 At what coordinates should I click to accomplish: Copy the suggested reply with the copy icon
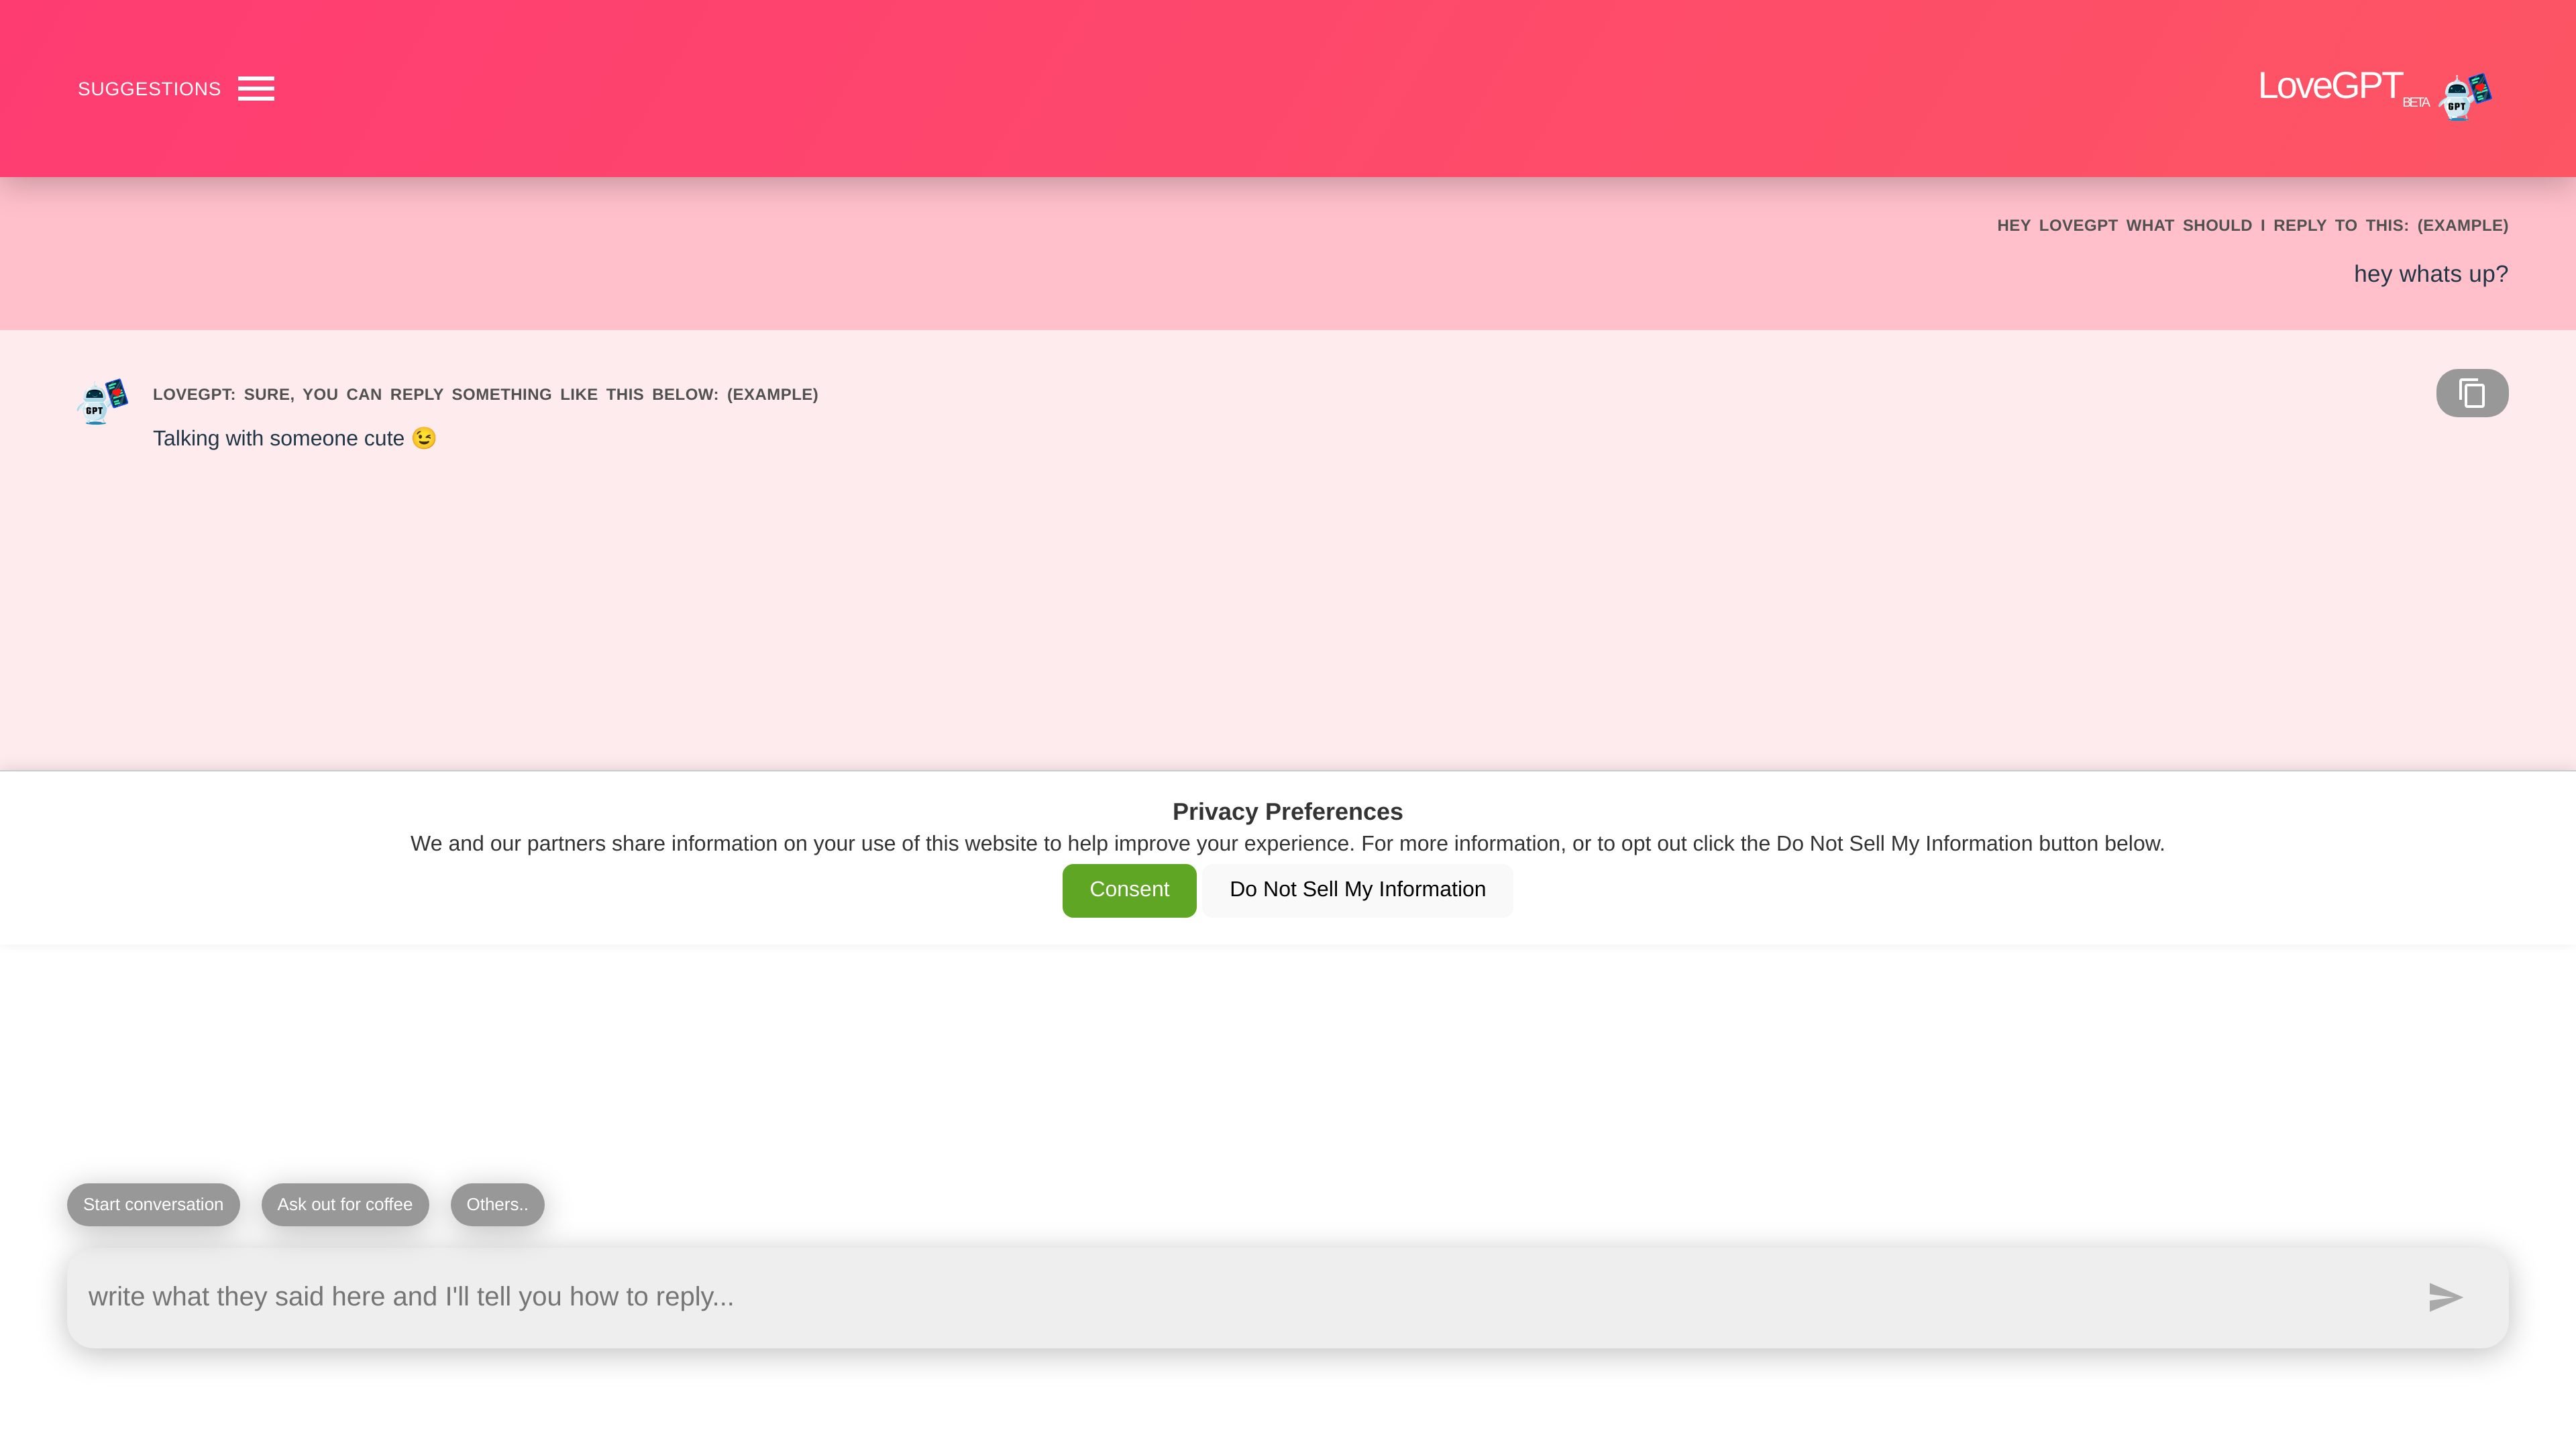pos(2472,393)
